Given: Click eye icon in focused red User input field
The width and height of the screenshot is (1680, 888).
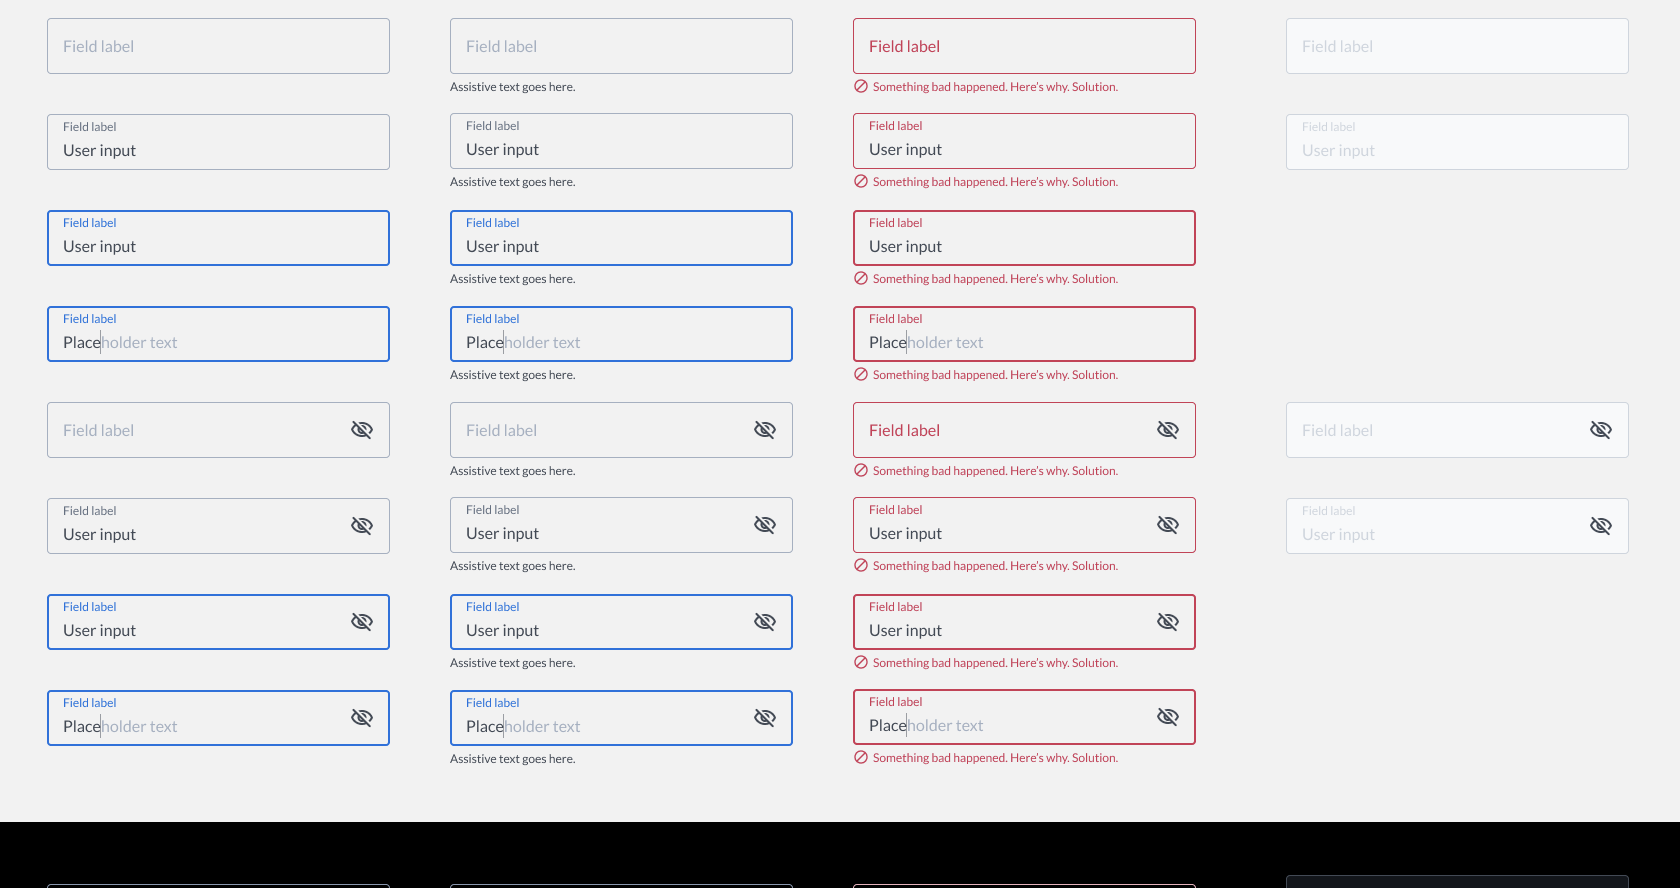Looking at the screenshot, I should [x=1167, y=622].
